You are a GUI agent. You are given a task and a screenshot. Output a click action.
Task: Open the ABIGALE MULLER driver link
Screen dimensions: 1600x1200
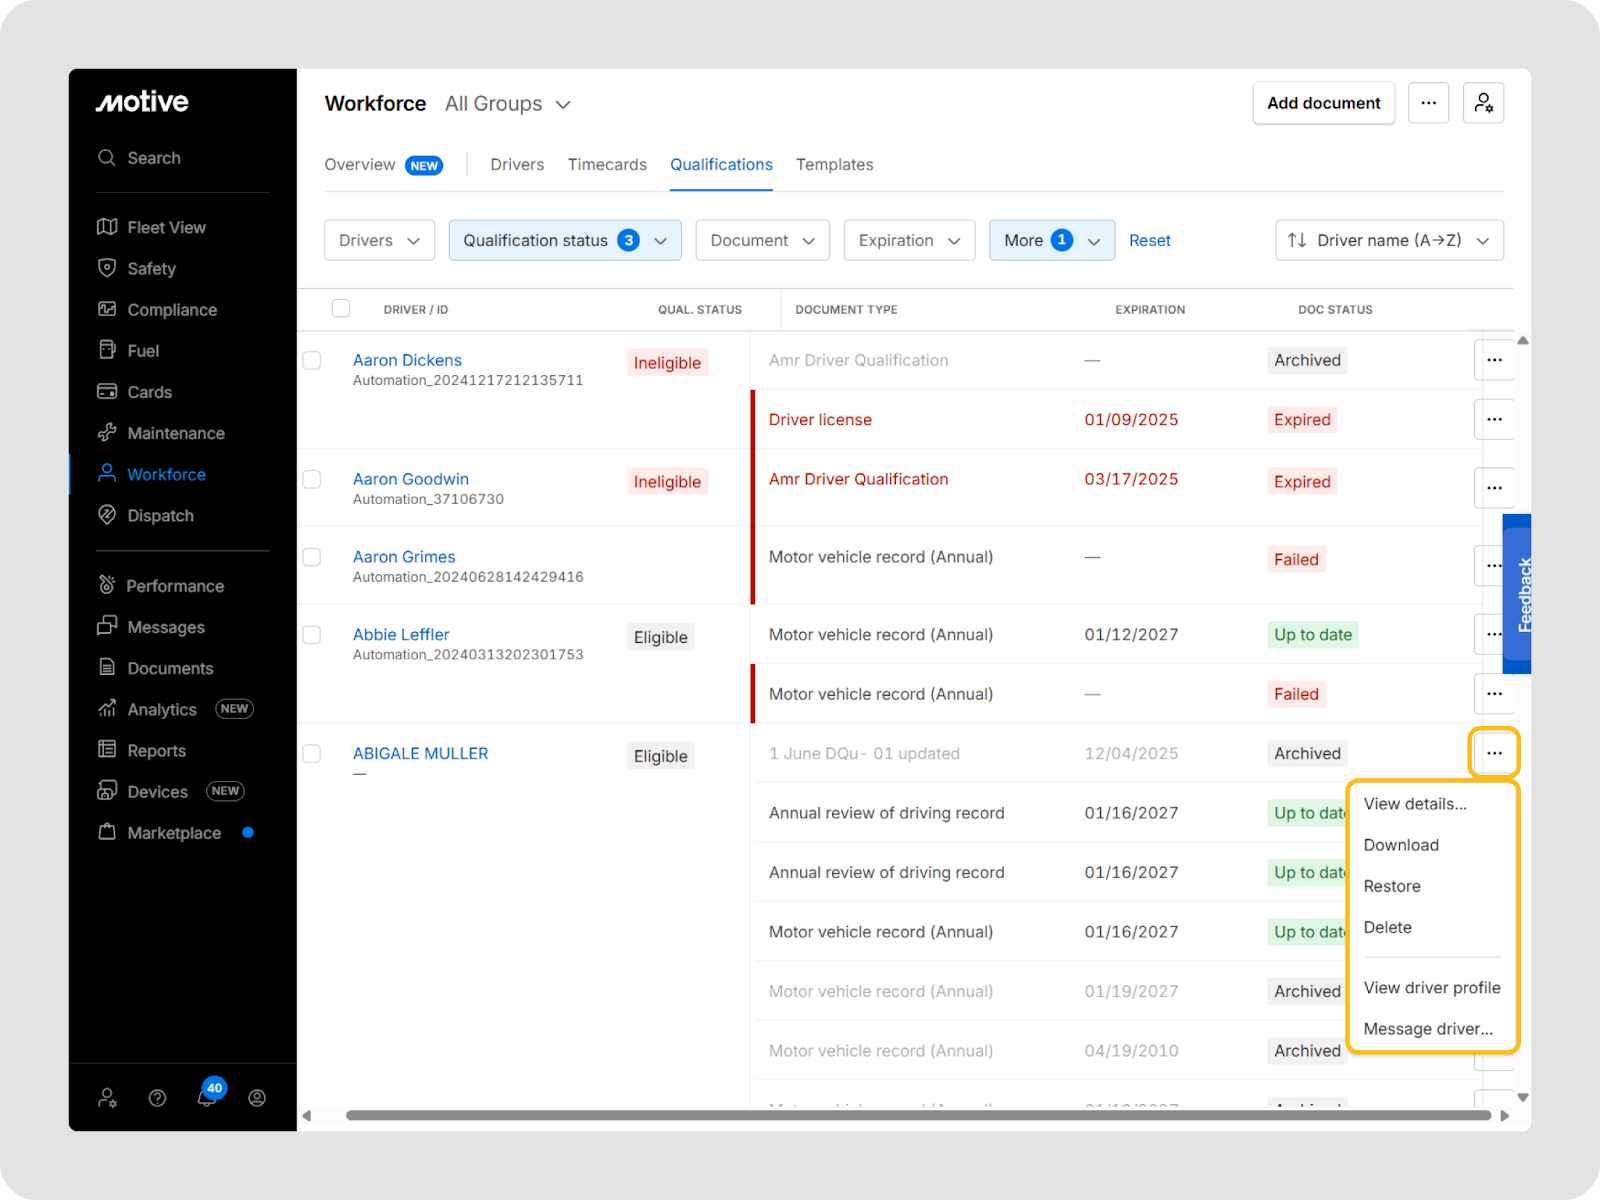pyautogui.click(x=420, y=754)
